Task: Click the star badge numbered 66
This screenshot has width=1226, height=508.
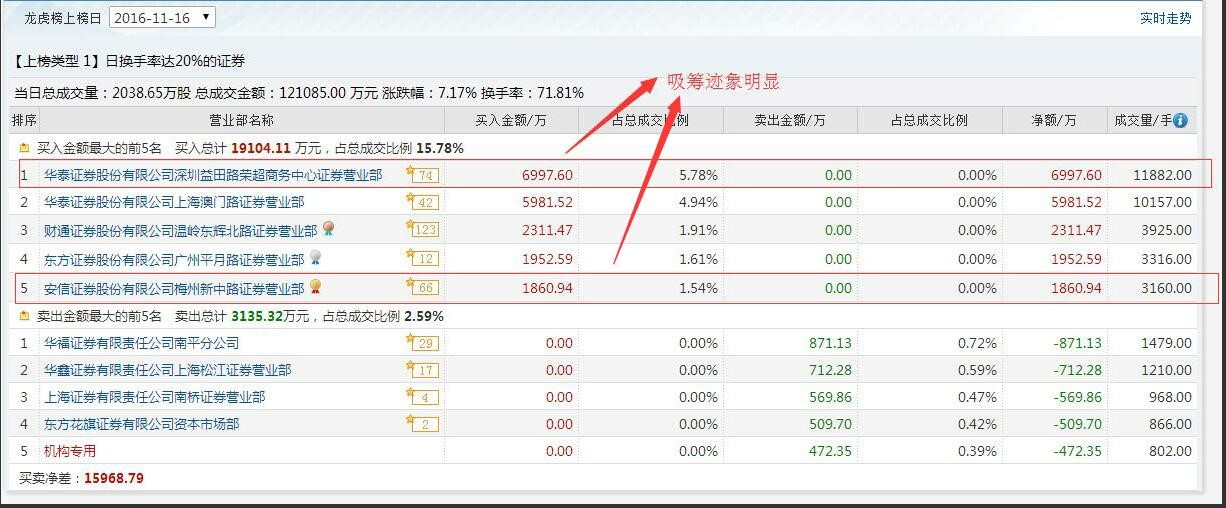Action: click(422, 288)
